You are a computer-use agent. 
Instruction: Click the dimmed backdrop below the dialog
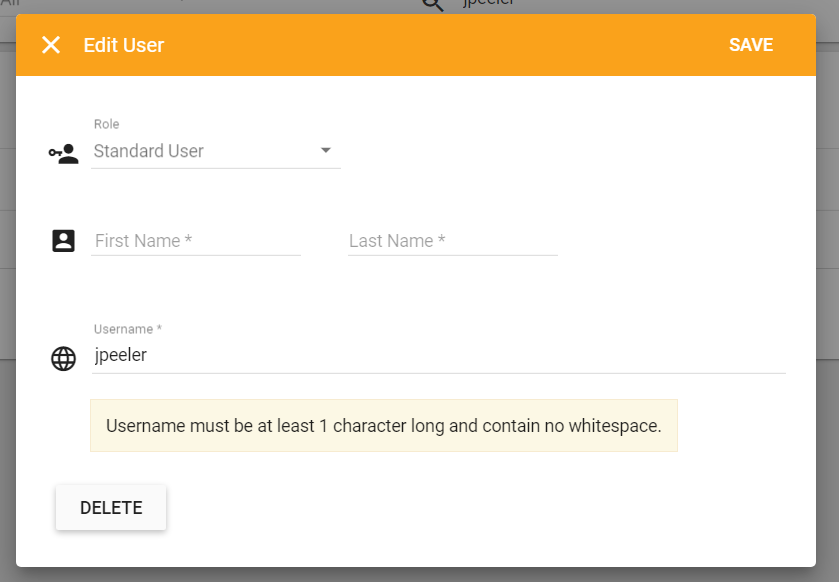(x=420, y=575)
